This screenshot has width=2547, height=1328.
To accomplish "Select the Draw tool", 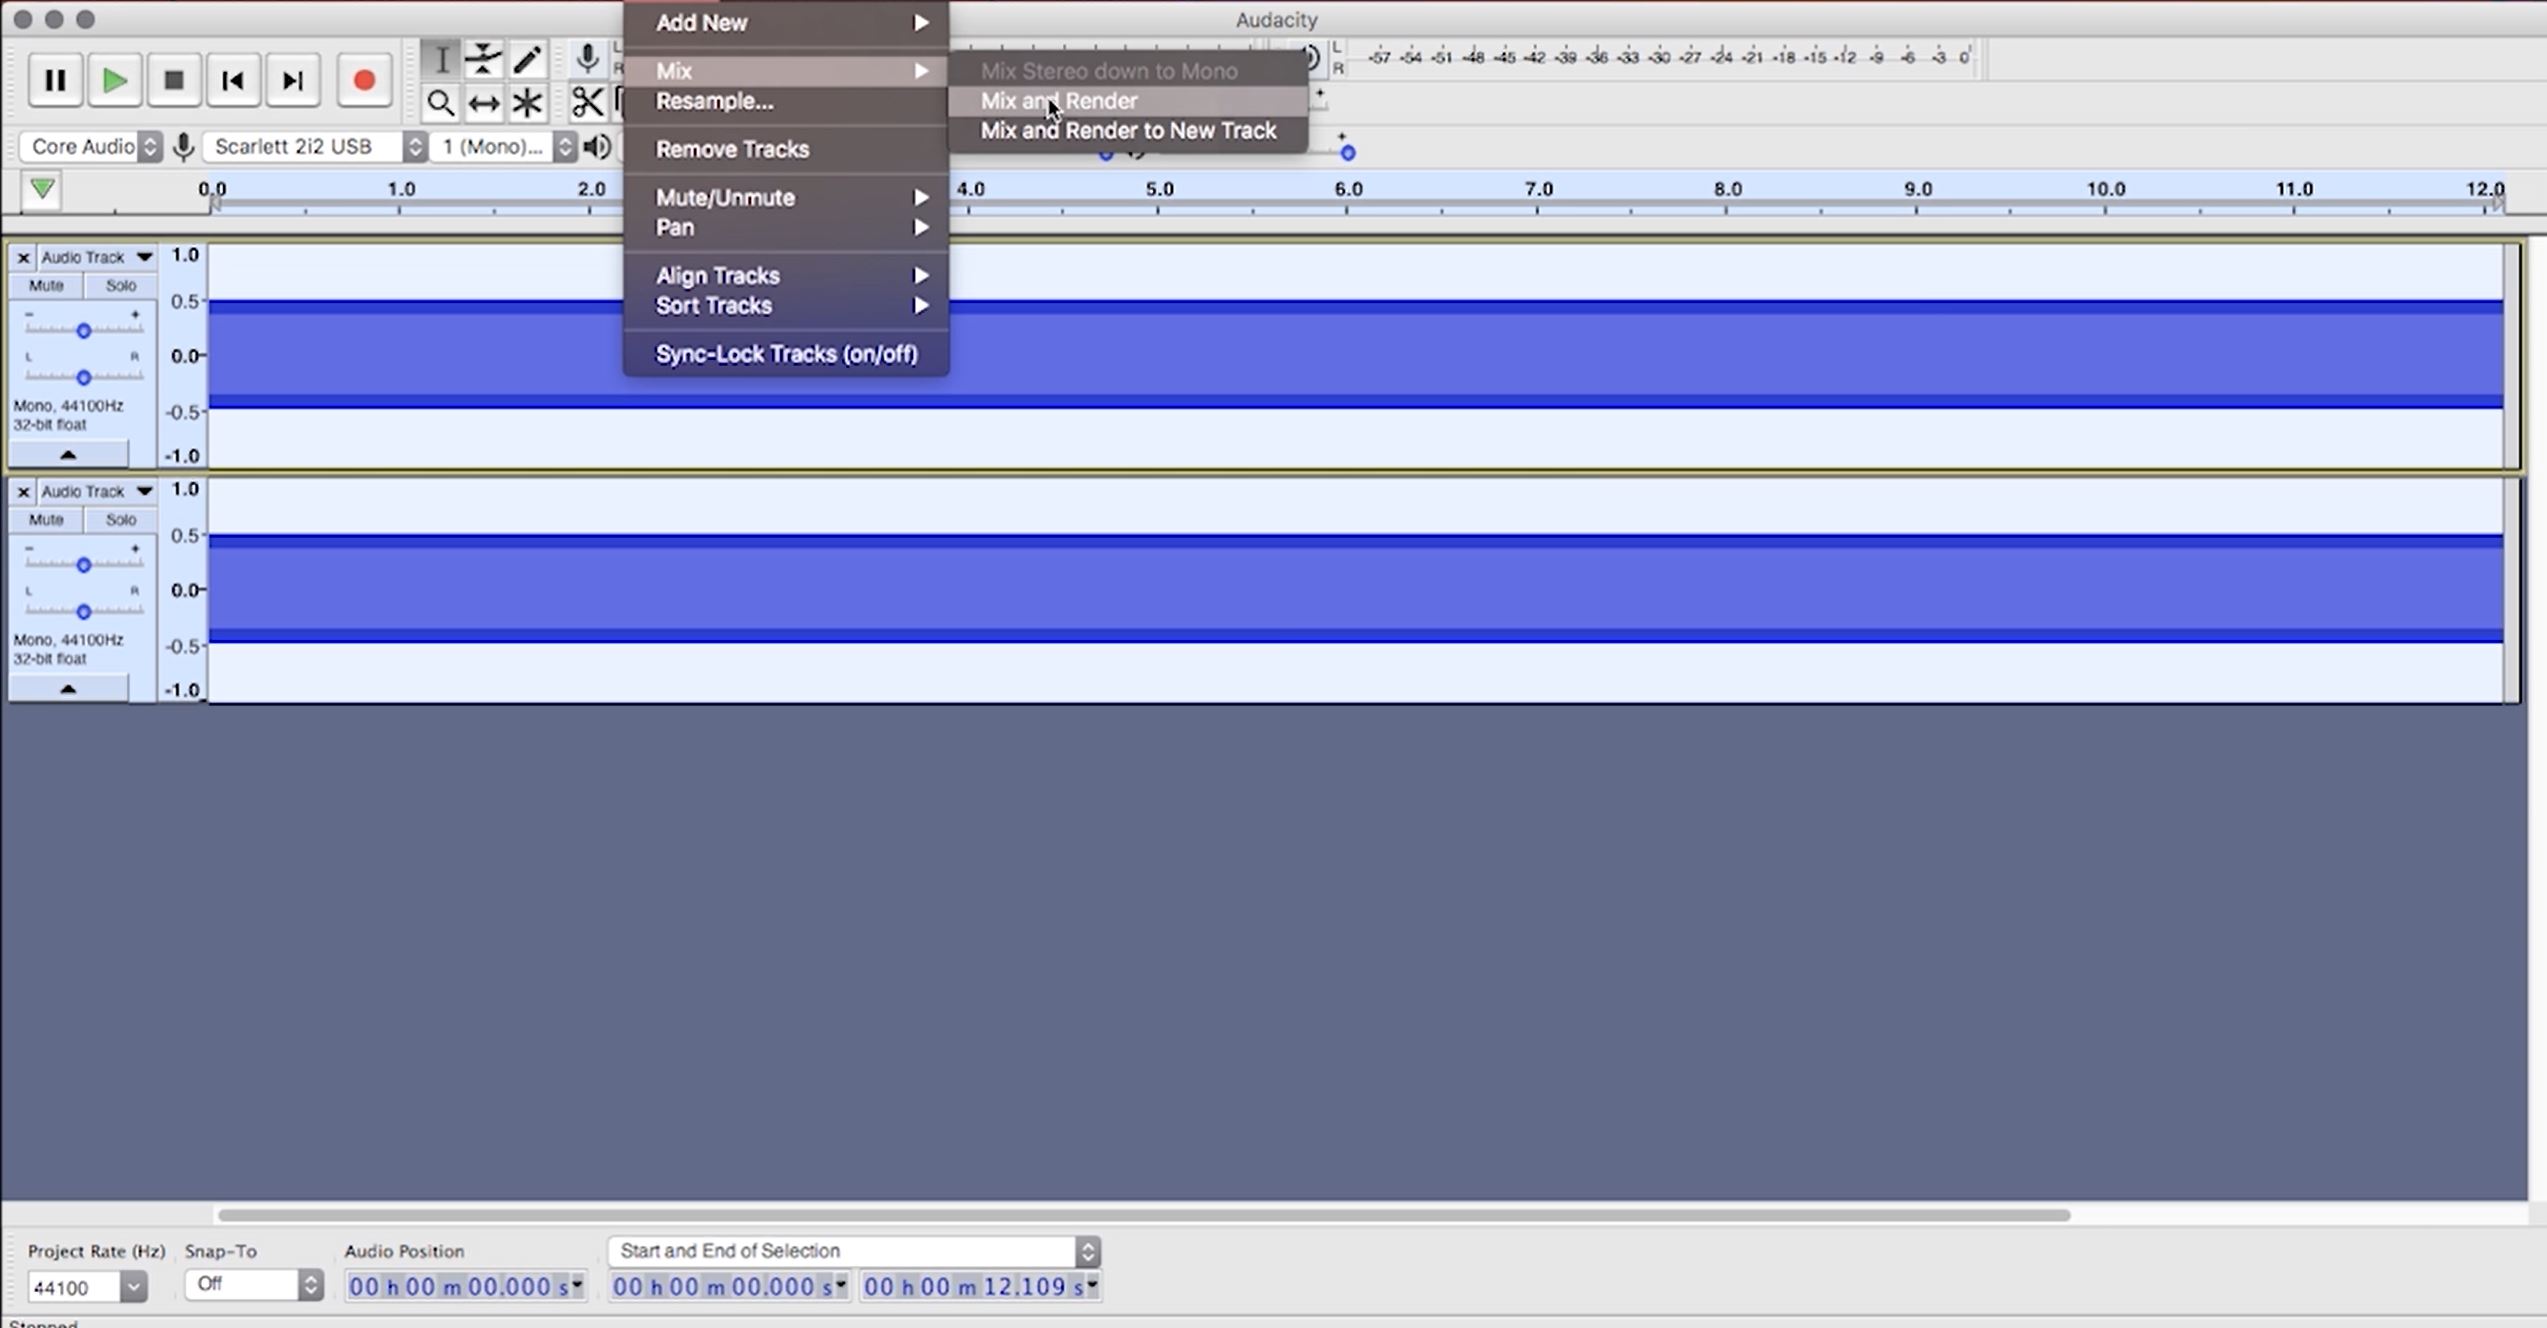I will point(527,59).
